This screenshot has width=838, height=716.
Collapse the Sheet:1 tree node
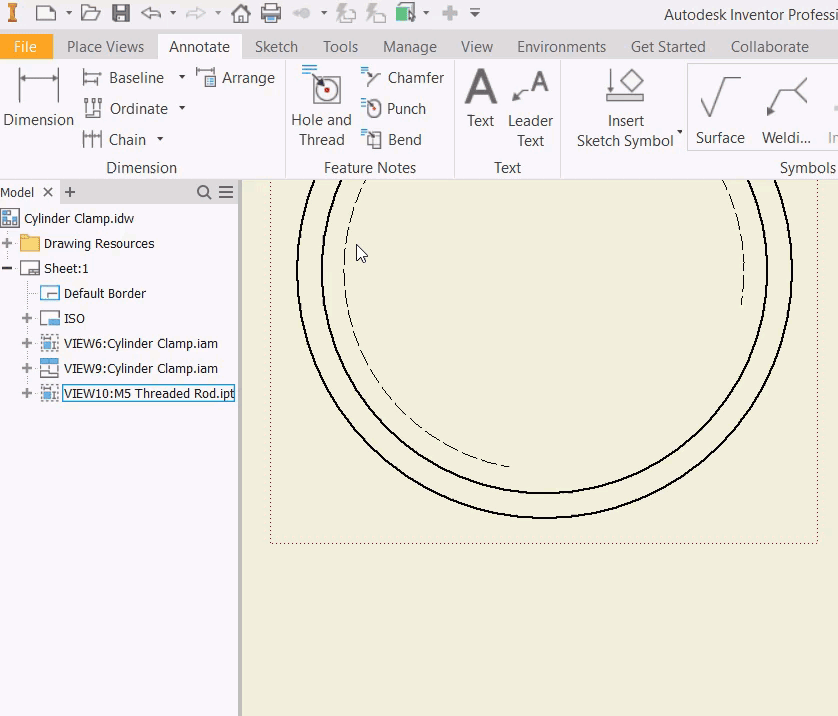(x=8, y=269)
